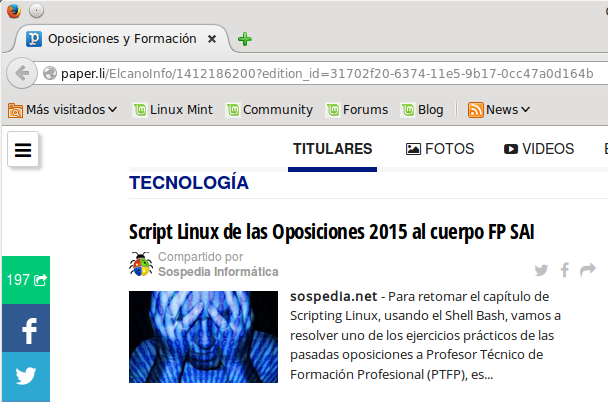This screenshot has width=608, height=402.
Task: Click the window button beside Firefox logo
Action: pos(36,10)
